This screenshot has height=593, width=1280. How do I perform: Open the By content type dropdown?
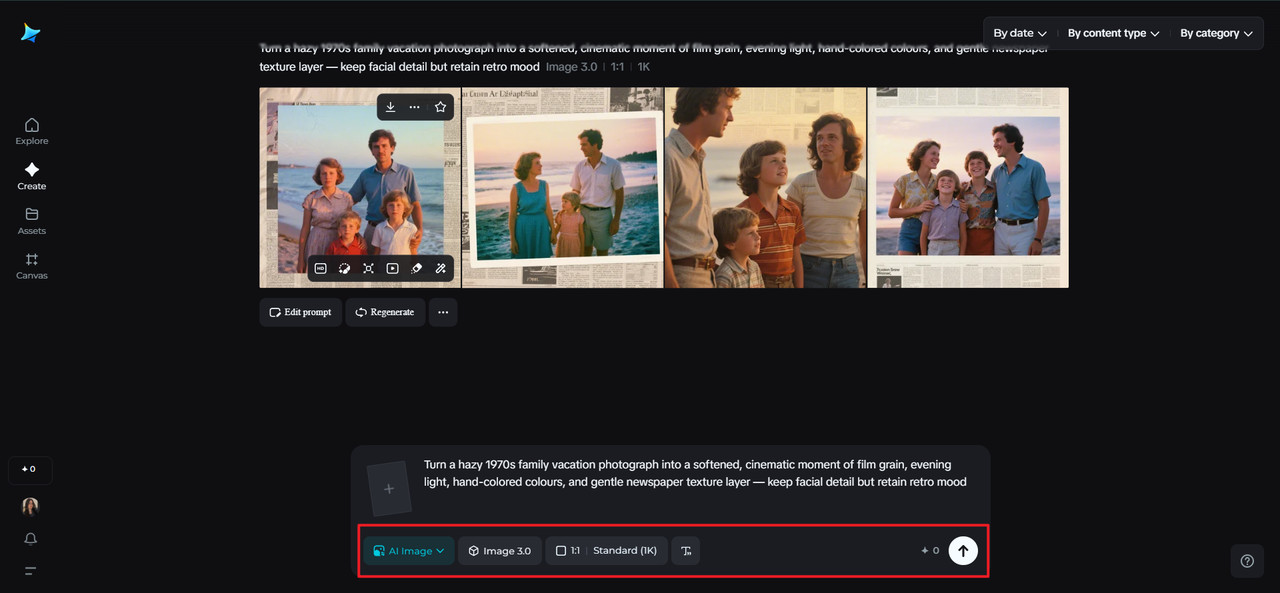pos(1113,33)
